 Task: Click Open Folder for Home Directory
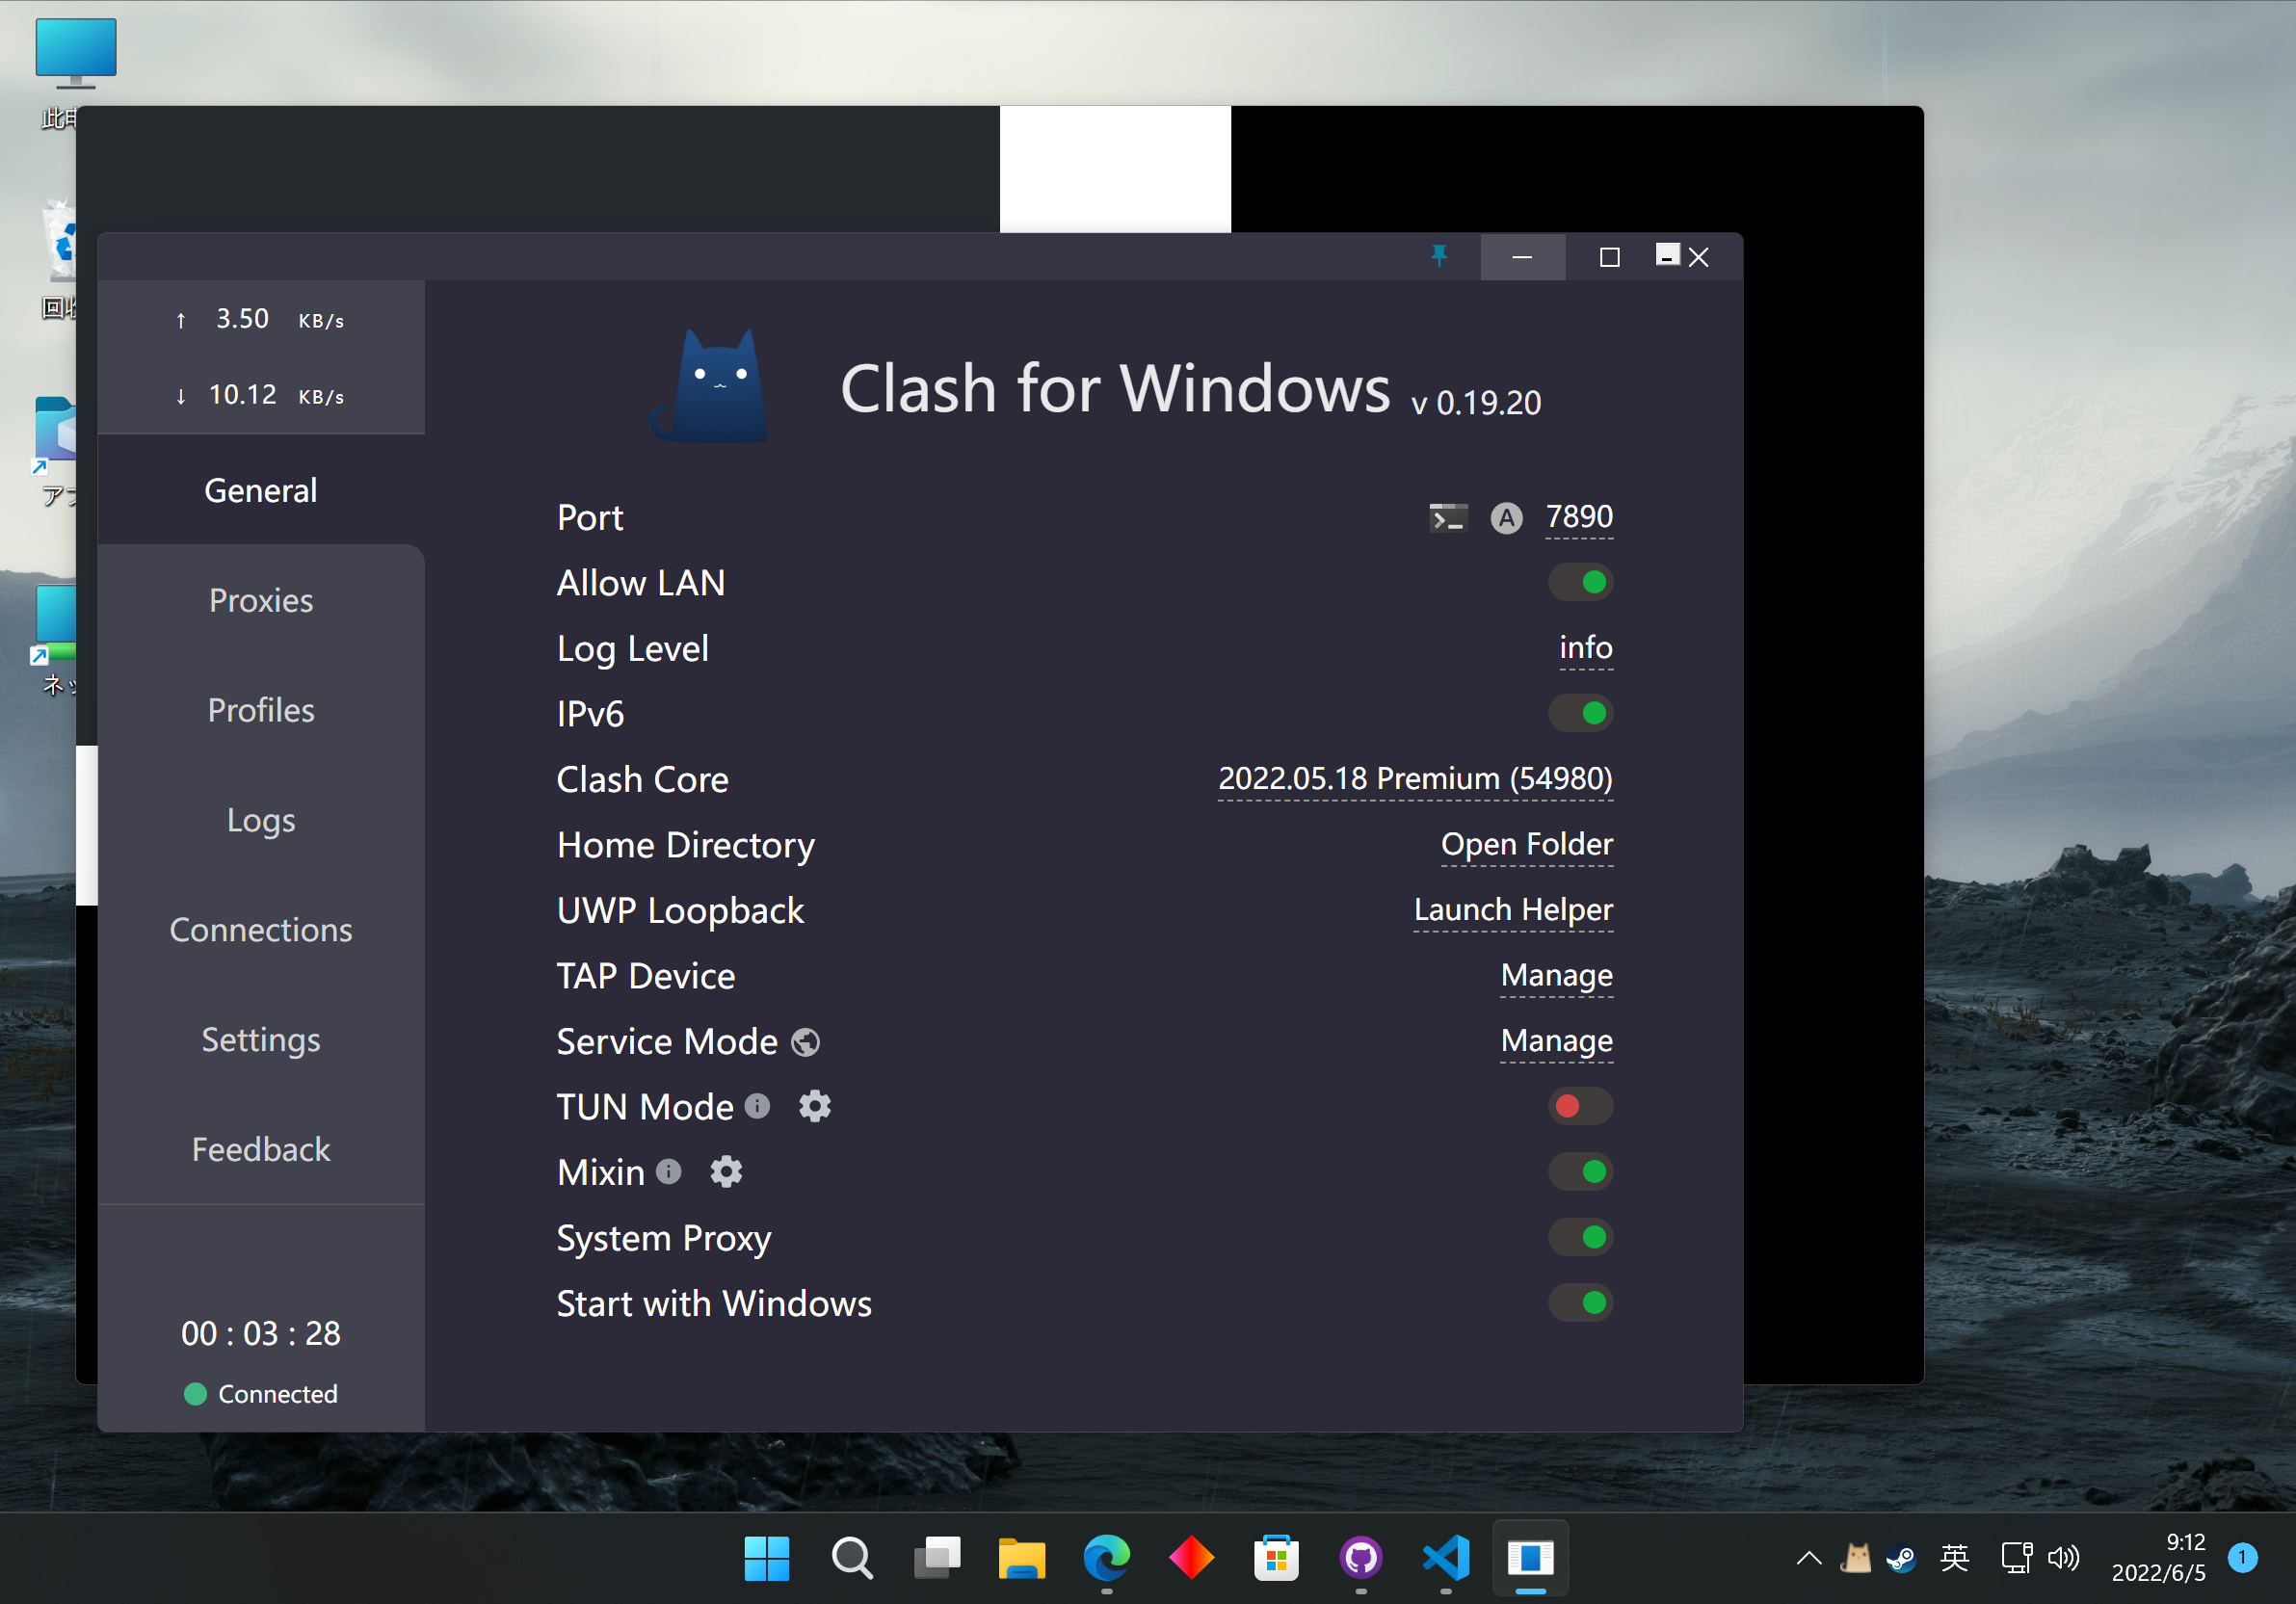pos(1526,844)
